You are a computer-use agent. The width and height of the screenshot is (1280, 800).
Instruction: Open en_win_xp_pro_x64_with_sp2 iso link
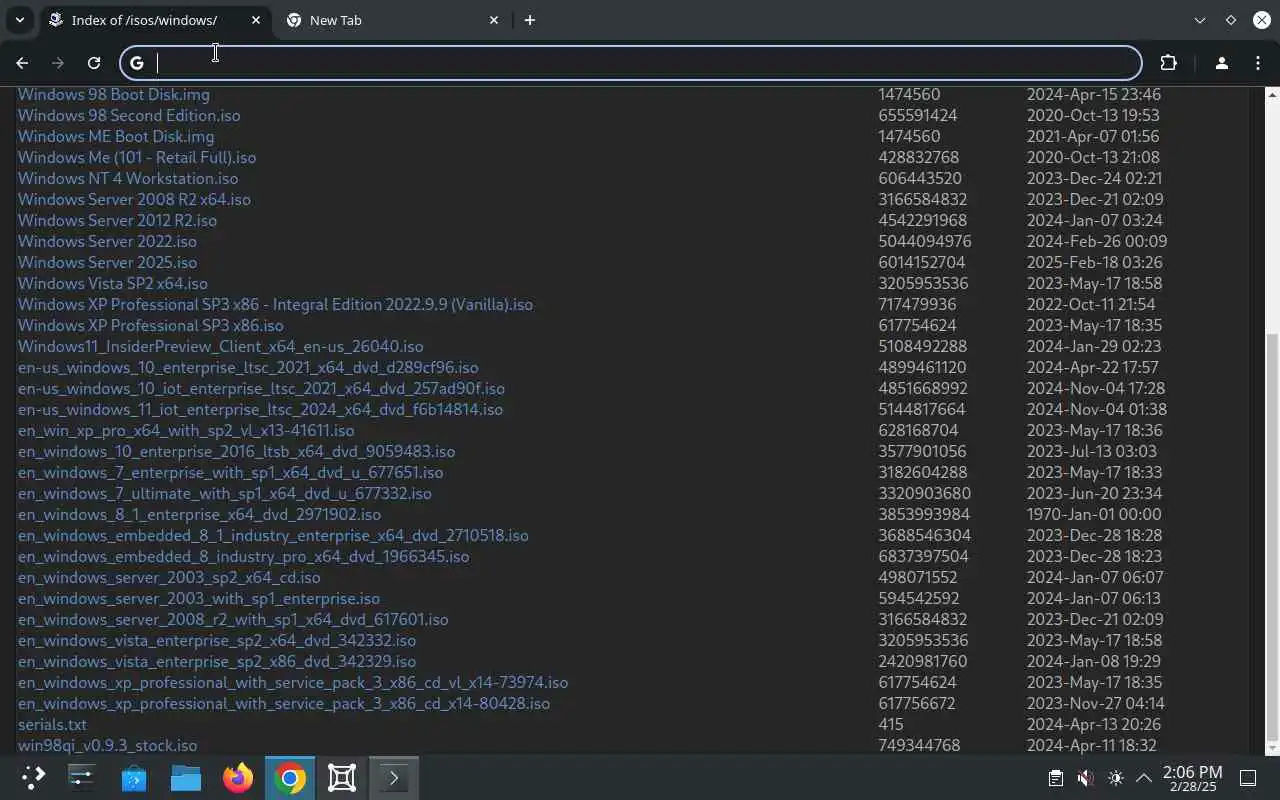pos(186,430)
